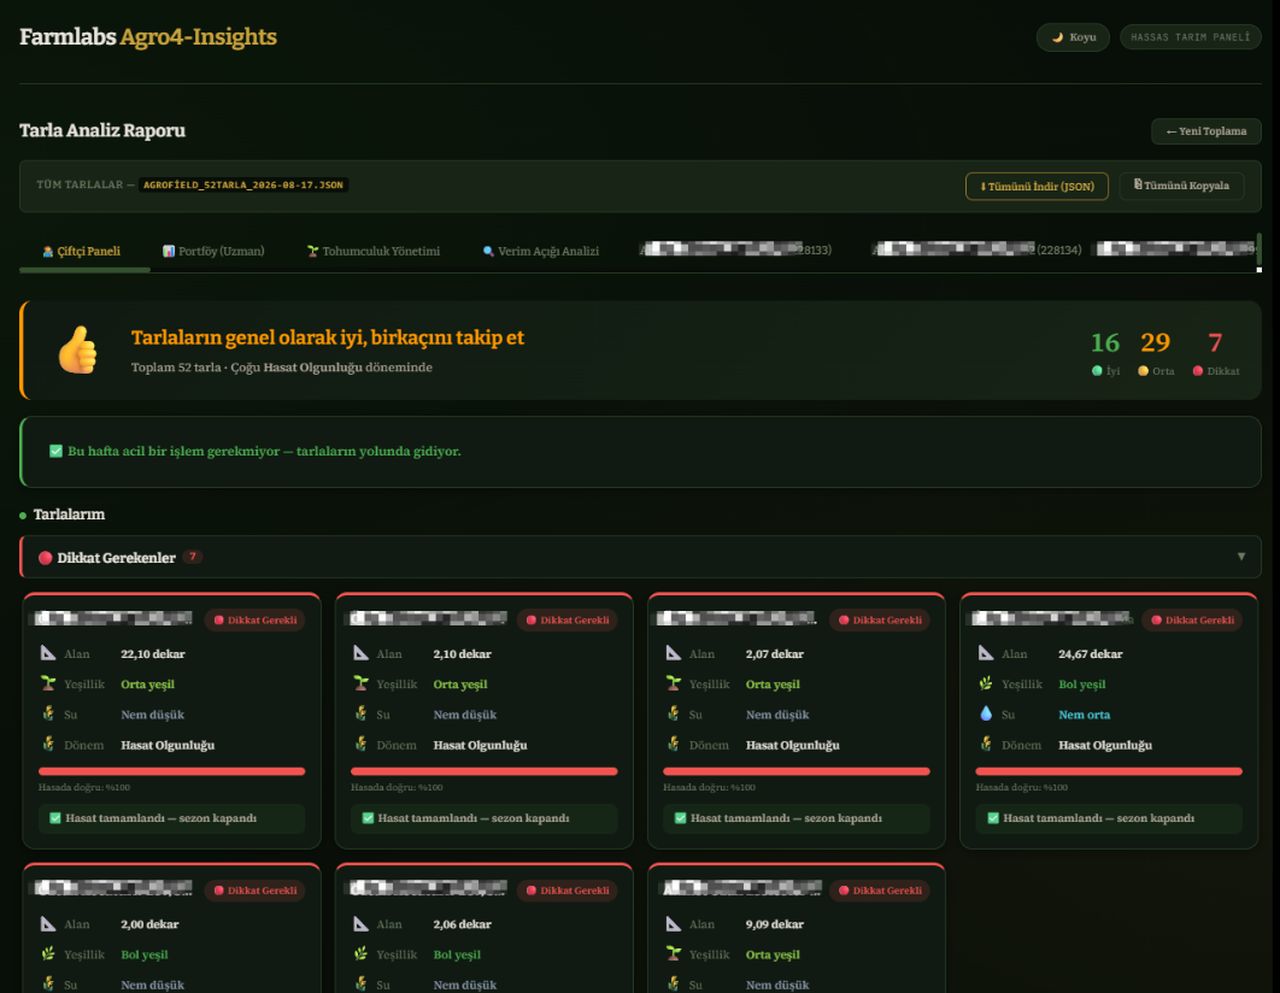Click the Alan ruler icon on the 2,10 dekar card

(x=361, y=653)
